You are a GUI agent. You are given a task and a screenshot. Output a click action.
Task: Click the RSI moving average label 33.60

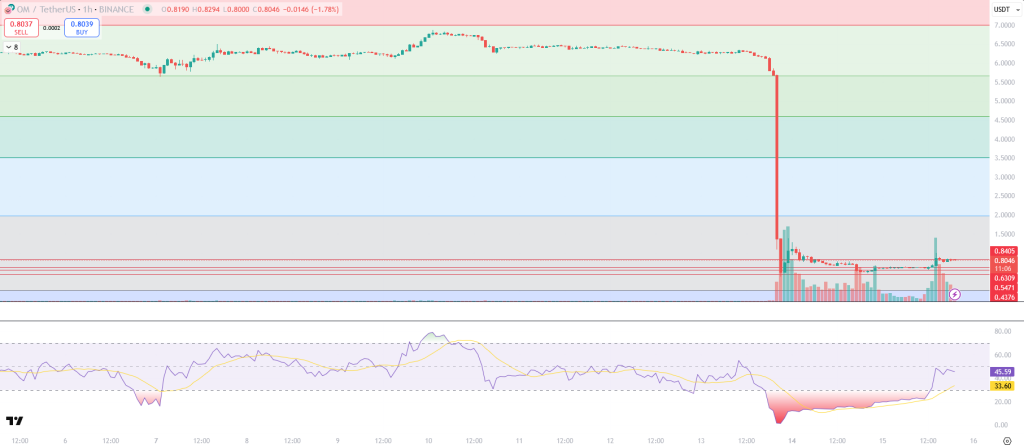coord(1001,386)
